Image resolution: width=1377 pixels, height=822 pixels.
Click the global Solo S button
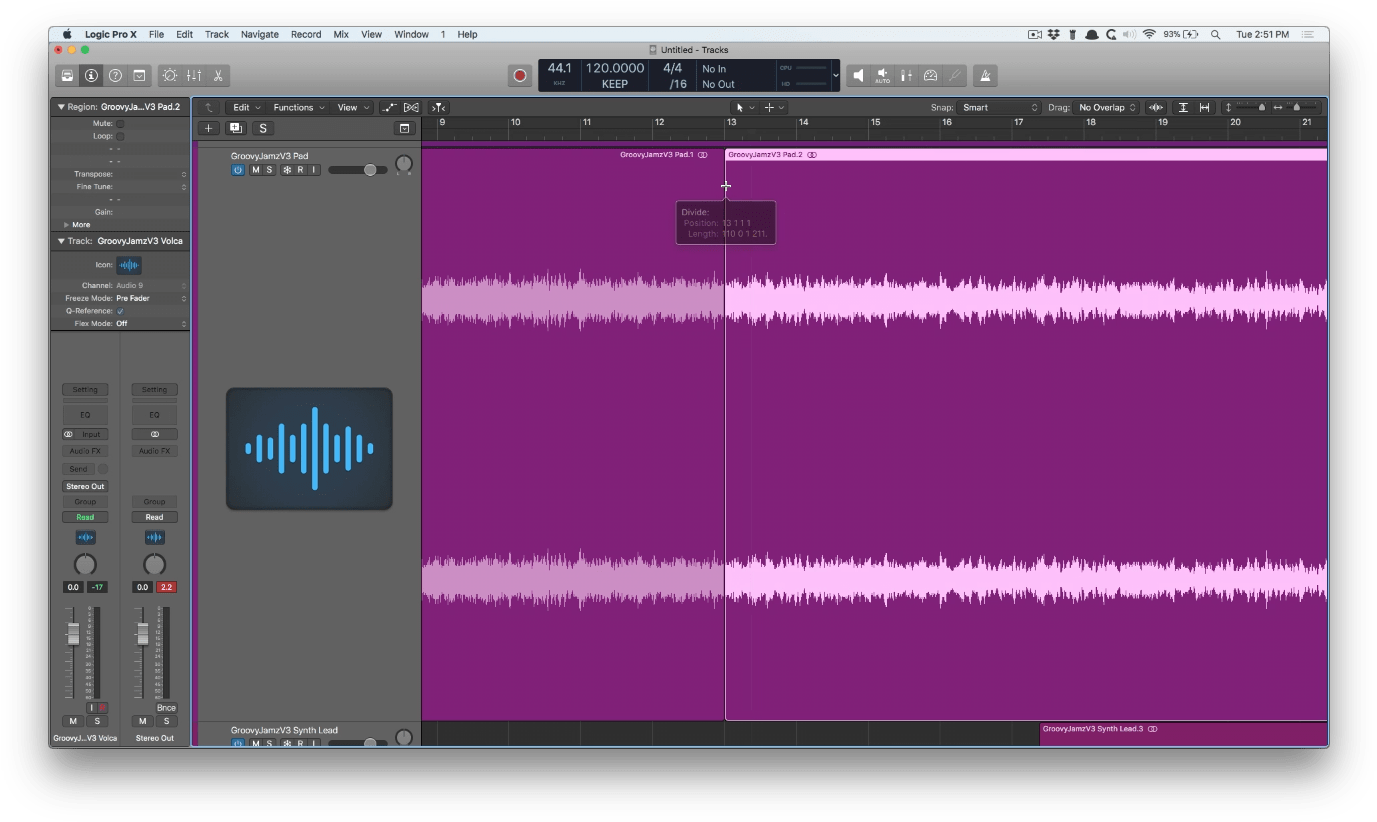[263, 128]
